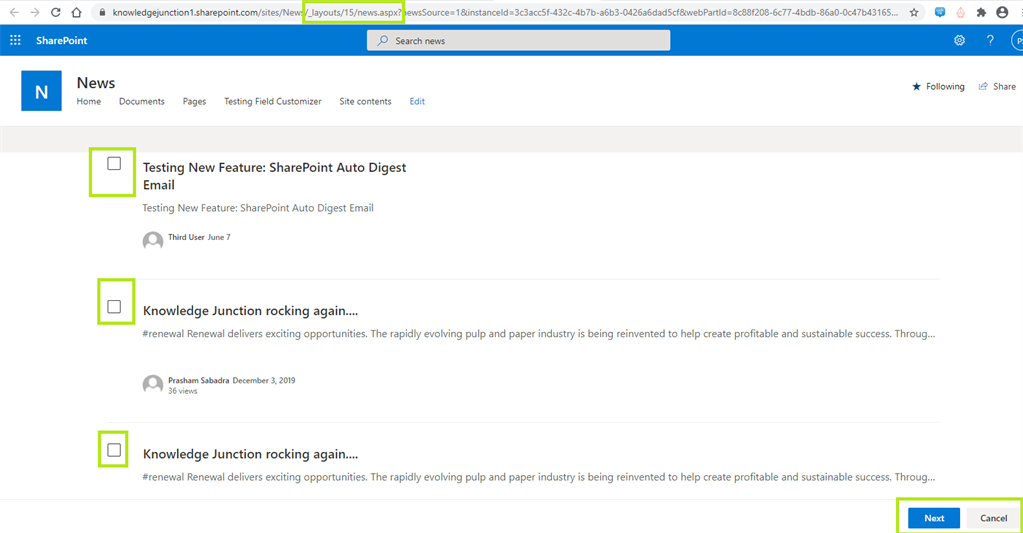The width and height of the screenshot is (1023, 533).
Task: Click the 36 views text
Action: 183,391
